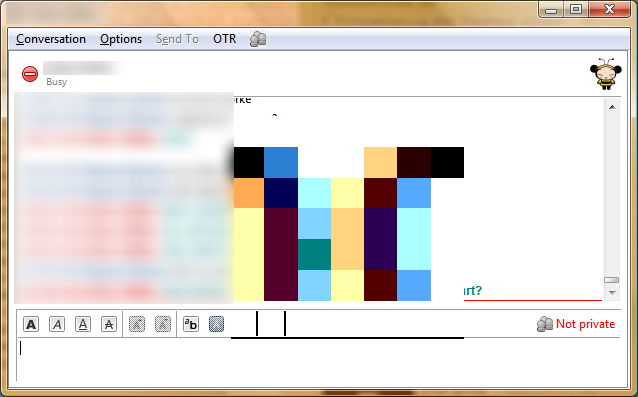This screenshot has height=397, width=638.
Task: Toggle strikethrough text formatting
Action: click(109, 324)
